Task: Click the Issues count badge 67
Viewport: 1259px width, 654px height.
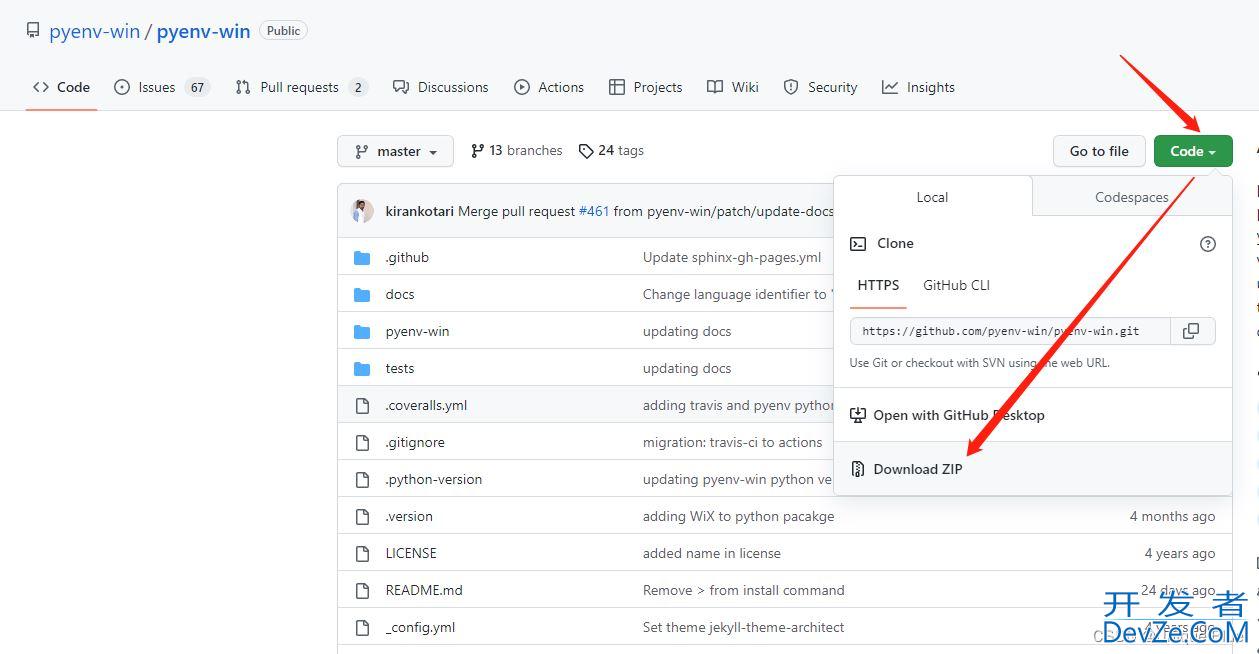Action: coord(198,87)
